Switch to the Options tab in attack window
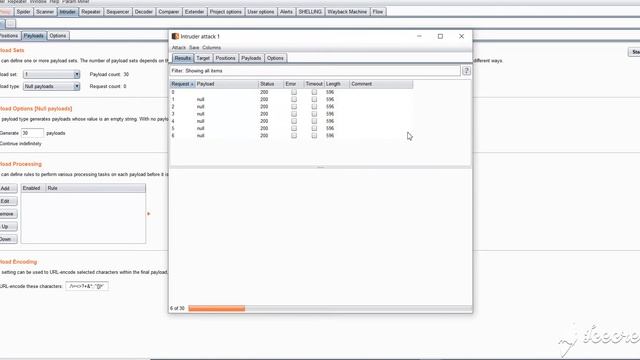Image resolution: width=640 pixels, height=360 pixels. tap(275, 58)
